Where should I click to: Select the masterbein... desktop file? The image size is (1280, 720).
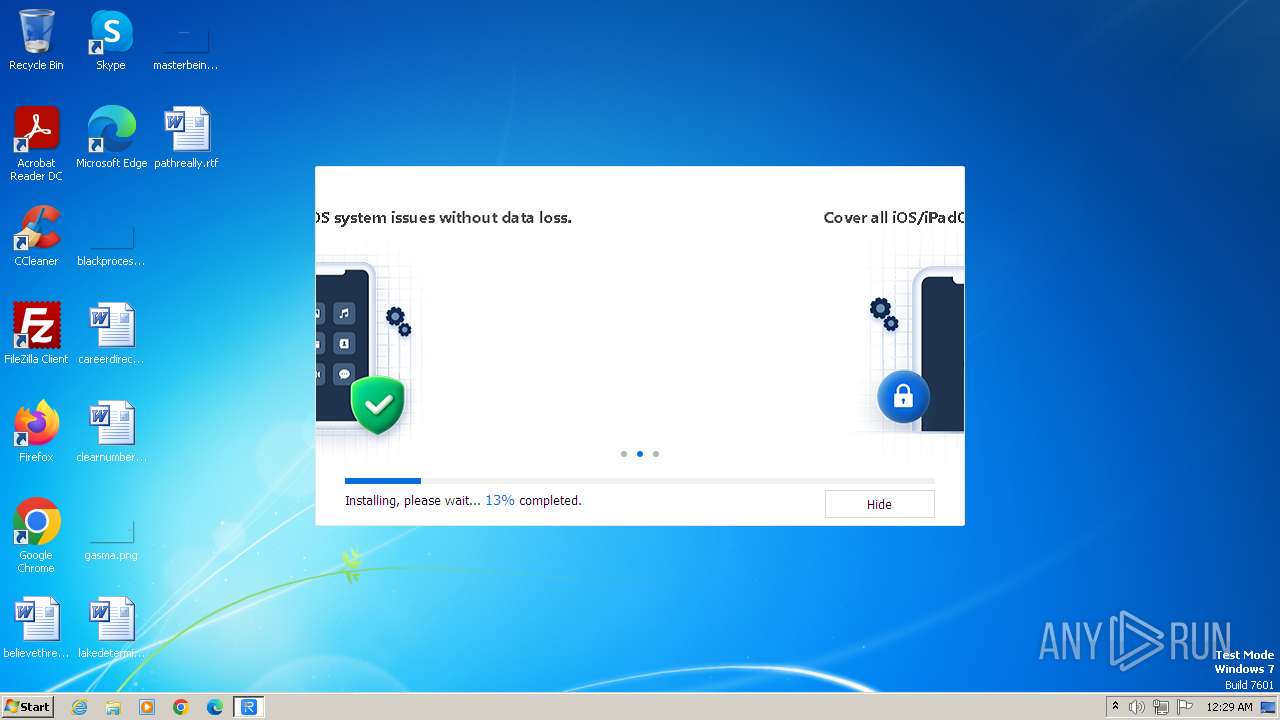click(x=186, y=48)
